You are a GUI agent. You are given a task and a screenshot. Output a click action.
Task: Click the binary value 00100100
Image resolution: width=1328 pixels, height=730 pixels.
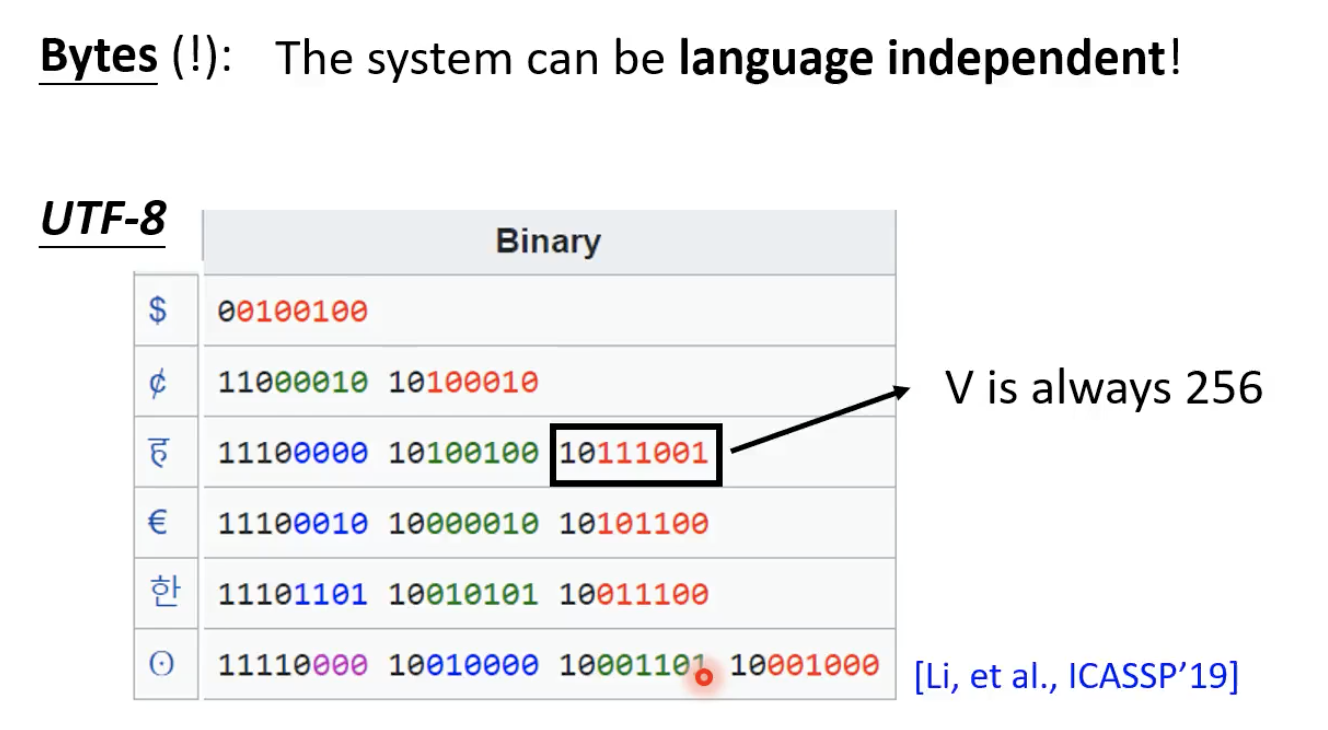(293, 312)
